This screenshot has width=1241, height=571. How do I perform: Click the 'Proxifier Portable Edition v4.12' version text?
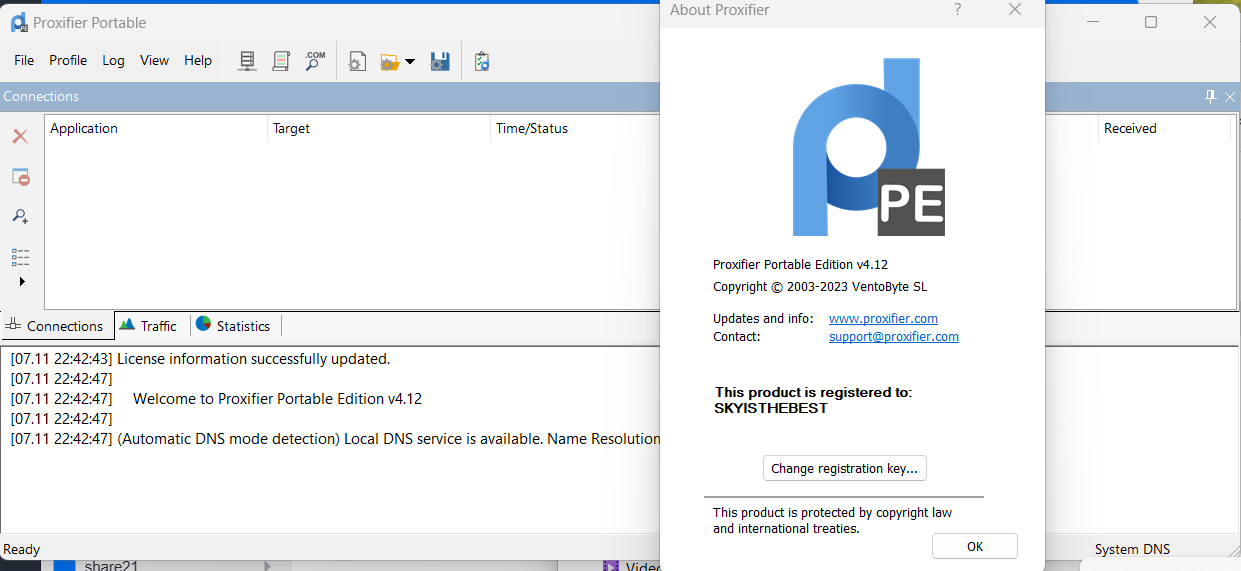click(x=800, y=265)
